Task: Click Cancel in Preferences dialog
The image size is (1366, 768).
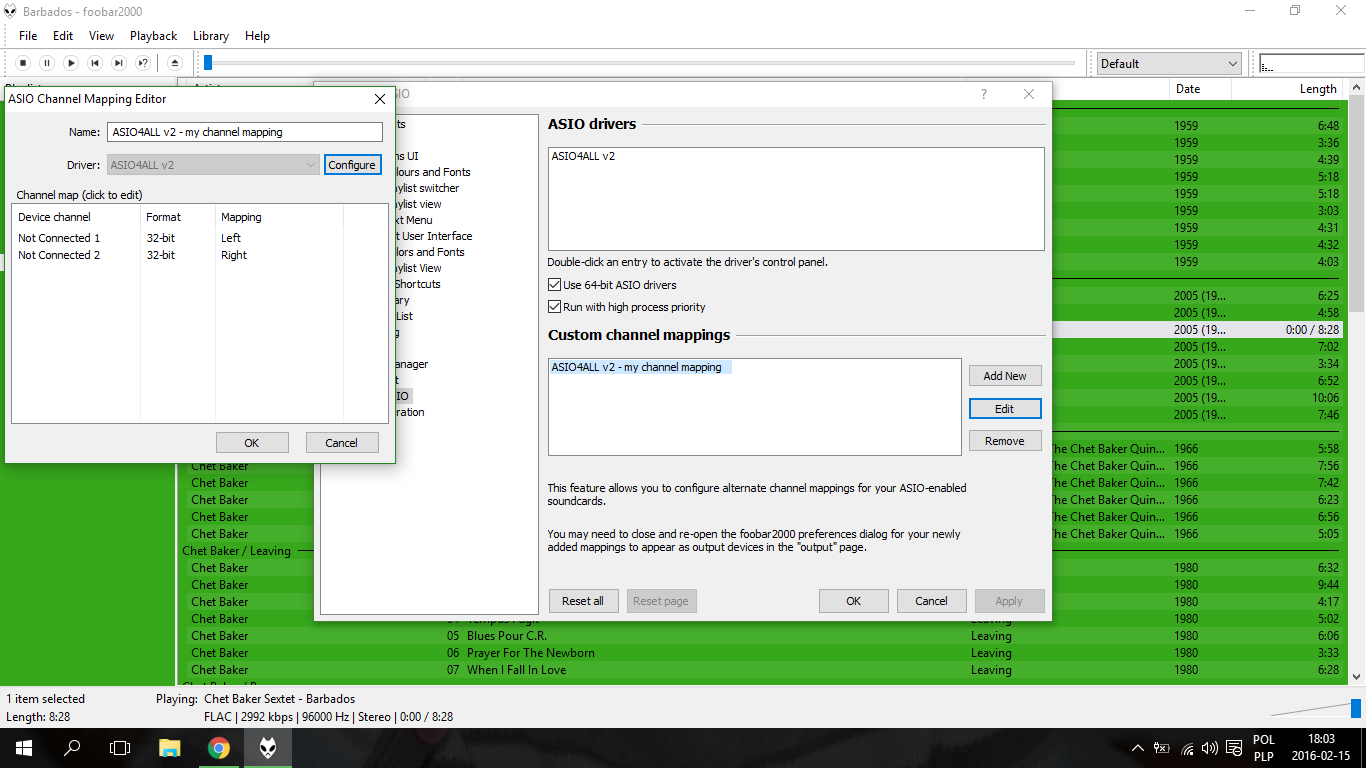Action: click(x=931, y=601)
